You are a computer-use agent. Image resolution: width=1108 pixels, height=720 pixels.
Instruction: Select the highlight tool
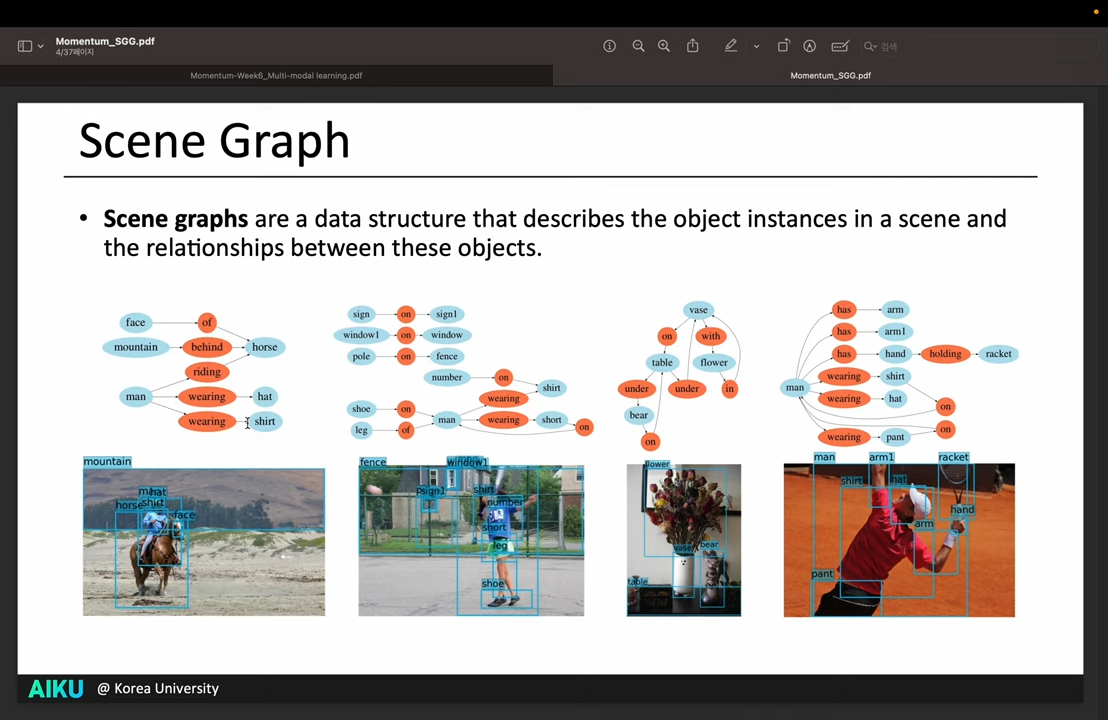click(x=809, y=46)
